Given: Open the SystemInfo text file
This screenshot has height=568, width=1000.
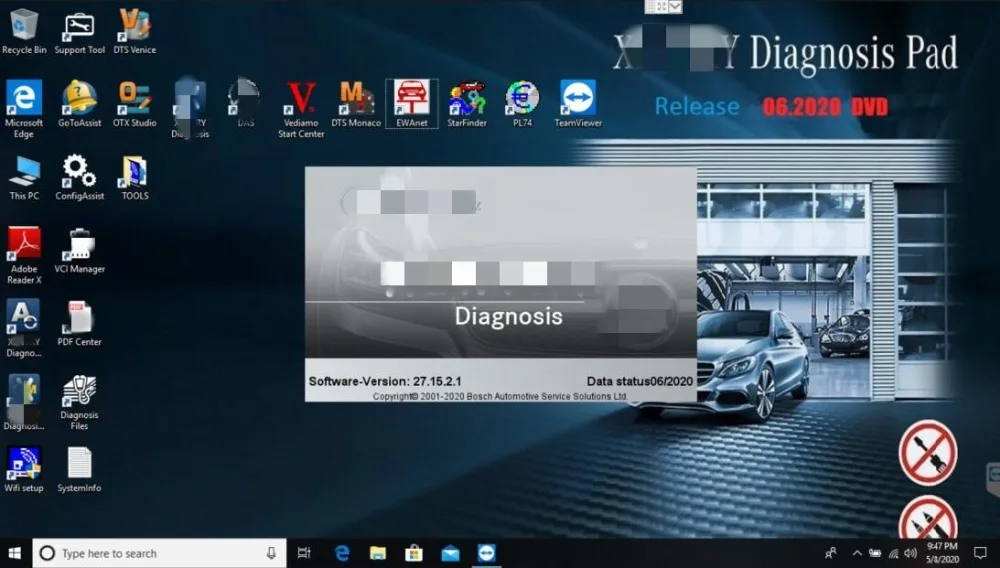Looking at the screenshot, I should pos(79,469).
